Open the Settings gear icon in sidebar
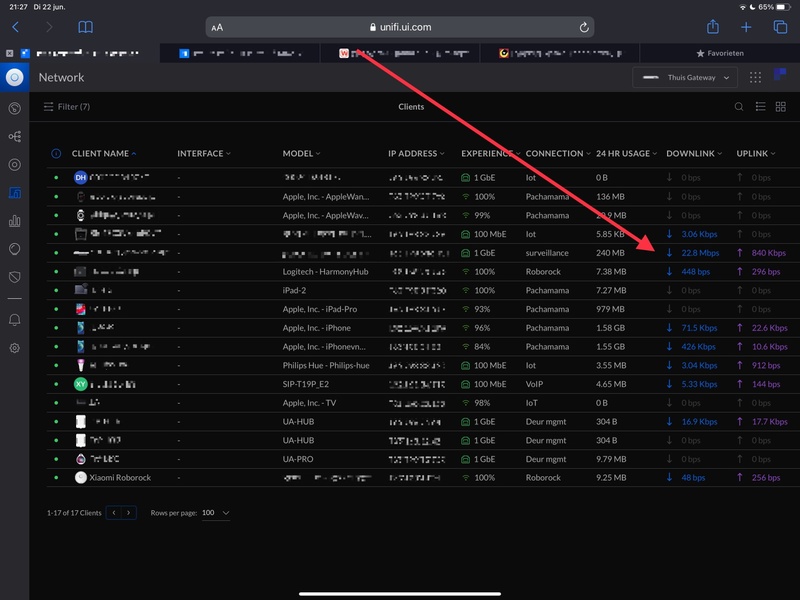 point(15,348)
